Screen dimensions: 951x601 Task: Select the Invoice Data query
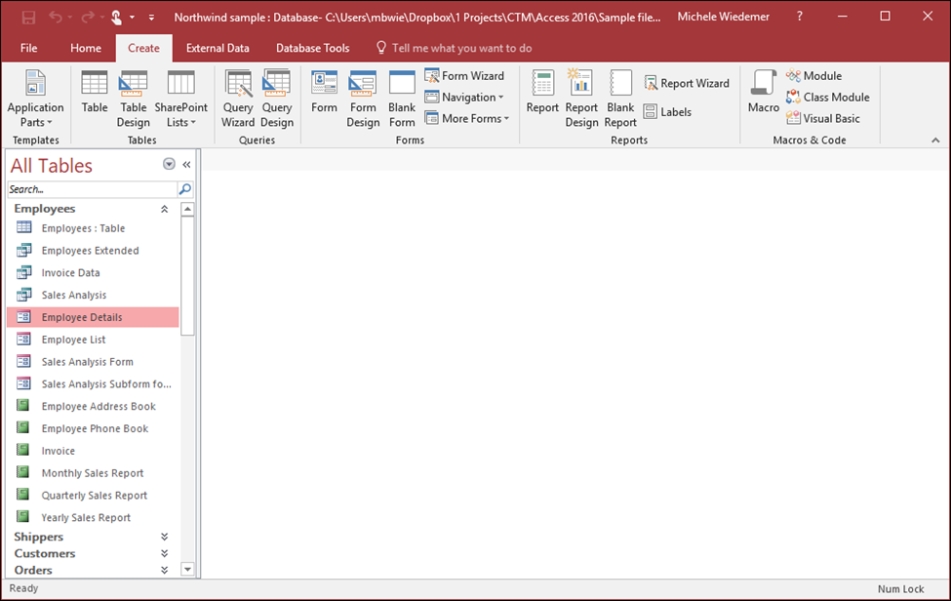click(93, 273)
